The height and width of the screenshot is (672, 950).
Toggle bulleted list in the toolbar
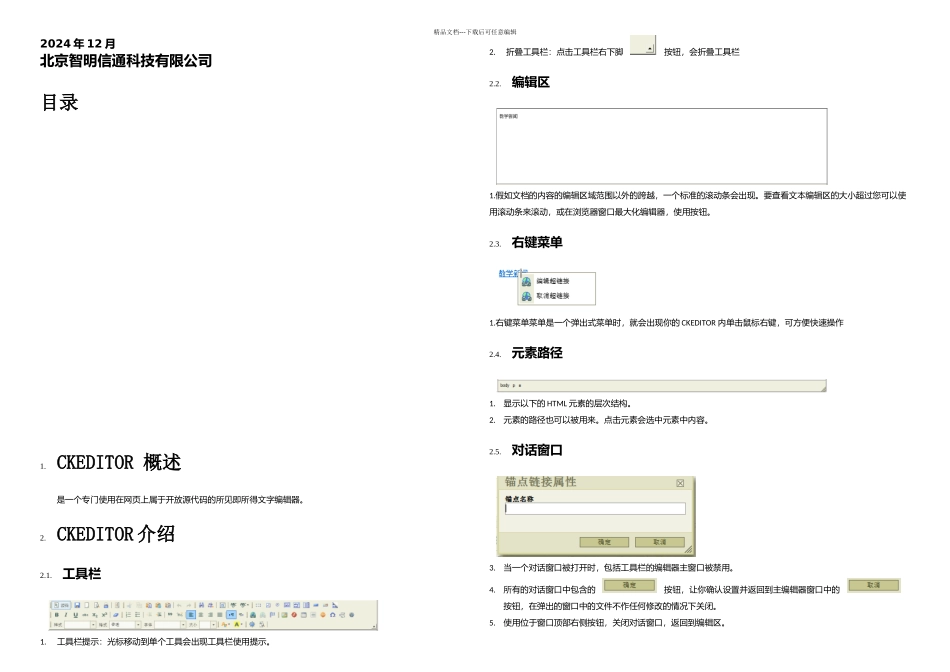point(138,615)
